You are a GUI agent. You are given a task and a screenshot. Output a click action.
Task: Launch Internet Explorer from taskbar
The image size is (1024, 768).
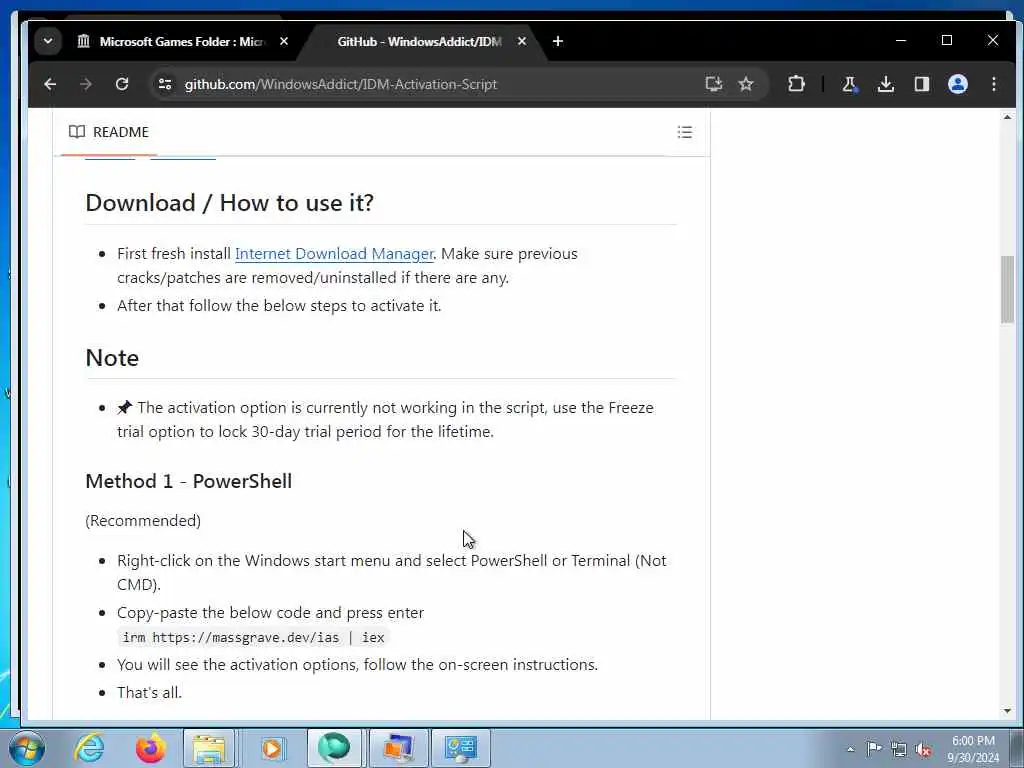point(89,748)
